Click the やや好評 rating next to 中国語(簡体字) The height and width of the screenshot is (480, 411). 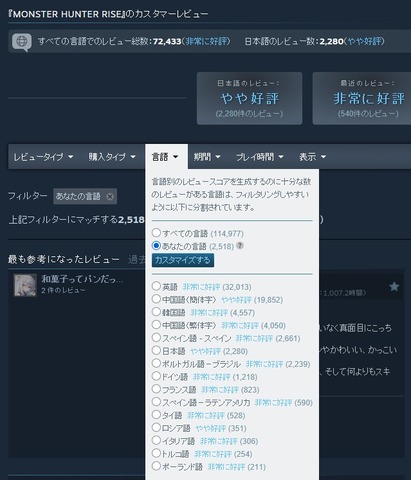(236, 300)
